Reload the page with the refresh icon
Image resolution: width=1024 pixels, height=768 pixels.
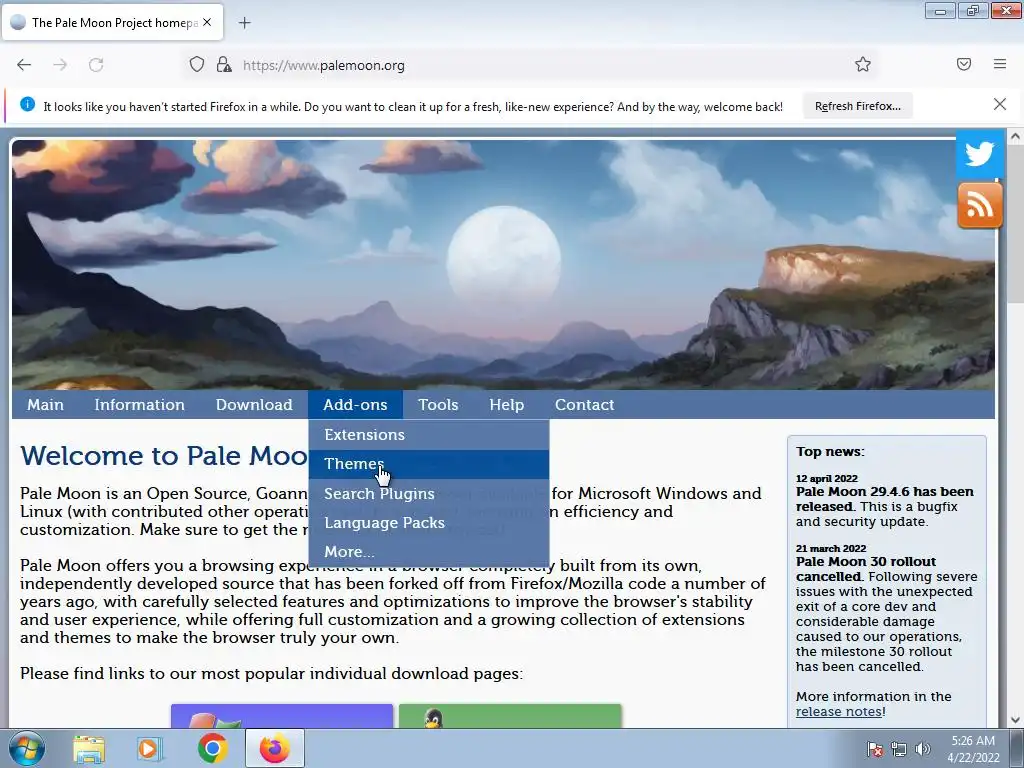click(x=96, y=65)
